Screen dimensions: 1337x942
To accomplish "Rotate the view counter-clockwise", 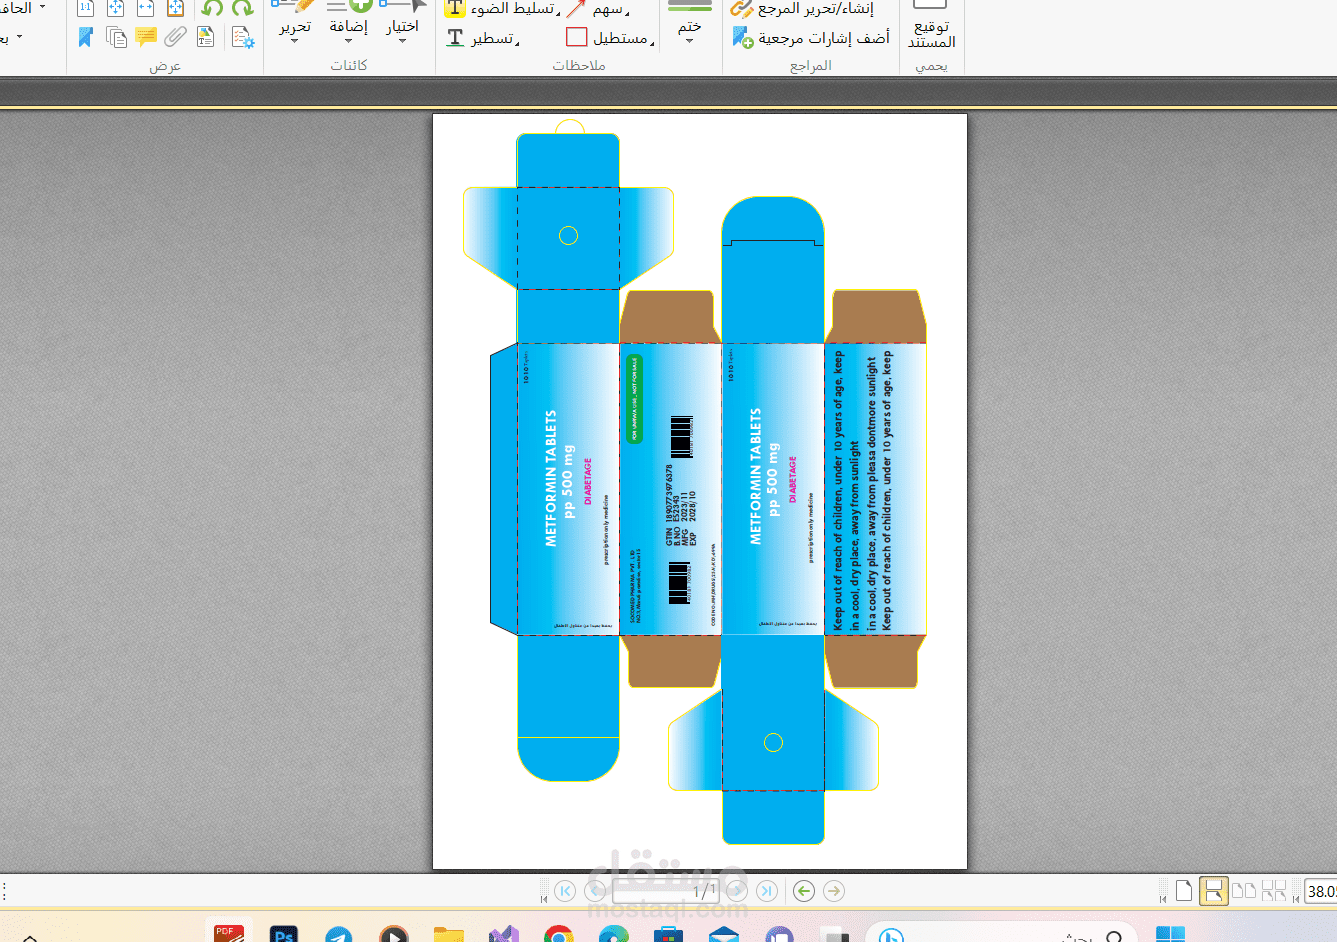I will click(x=213, y=8).
